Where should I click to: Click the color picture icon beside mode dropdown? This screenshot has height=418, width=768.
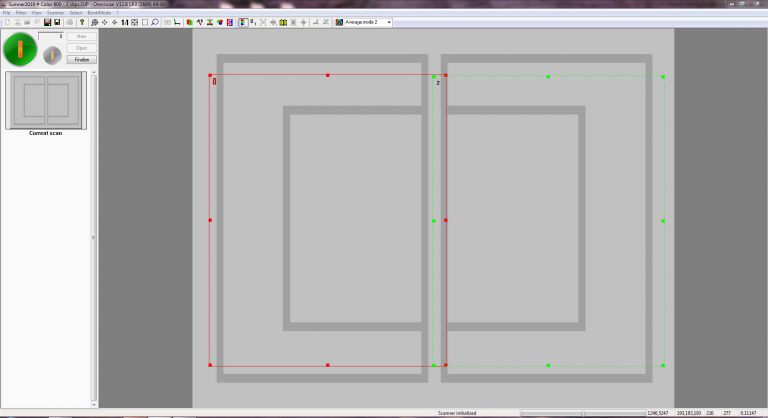pos(339,21)
